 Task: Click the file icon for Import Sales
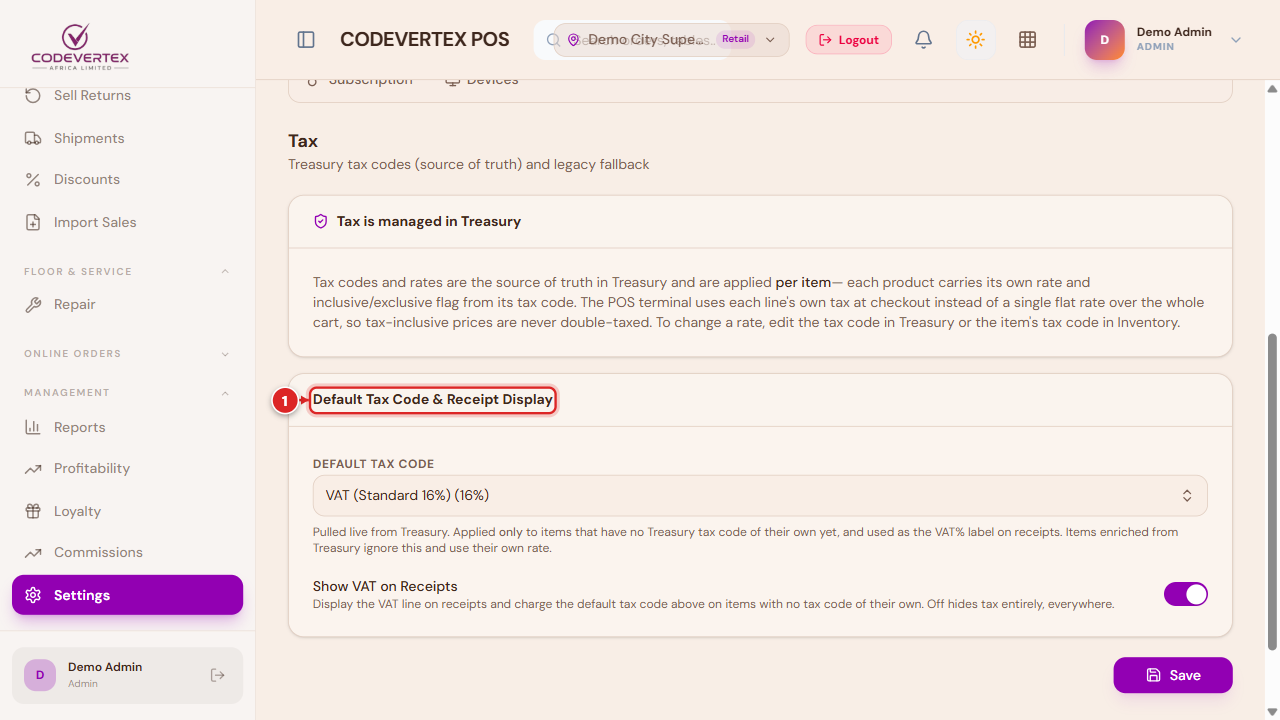(x=33, y=222)
